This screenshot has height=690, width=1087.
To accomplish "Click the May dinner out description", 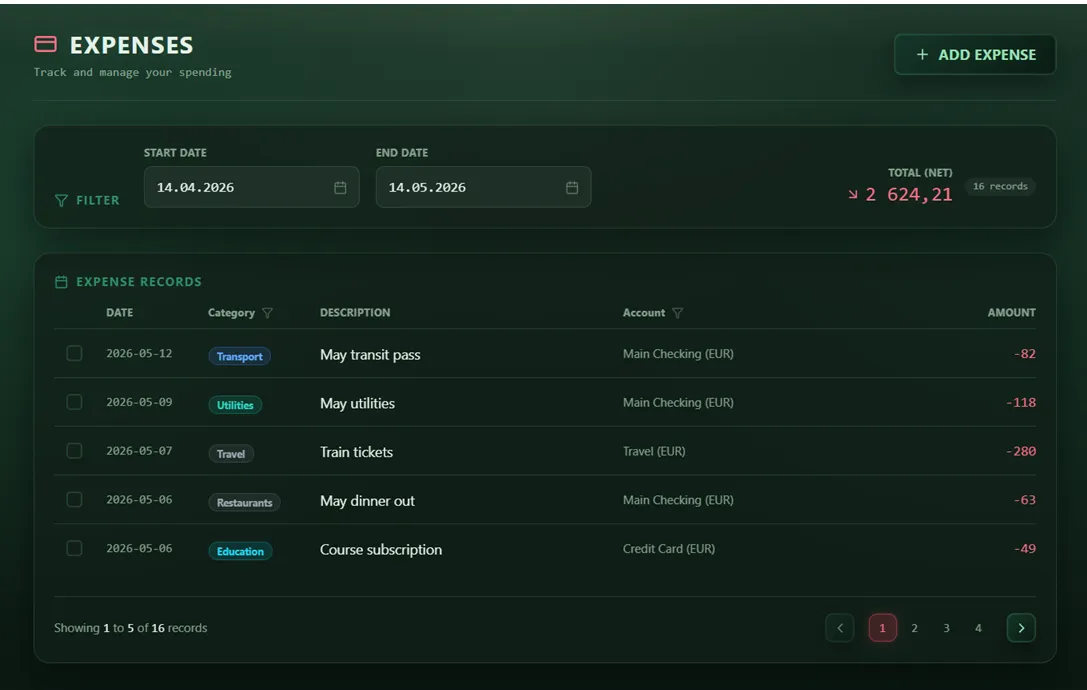I will tap(367, 501).
